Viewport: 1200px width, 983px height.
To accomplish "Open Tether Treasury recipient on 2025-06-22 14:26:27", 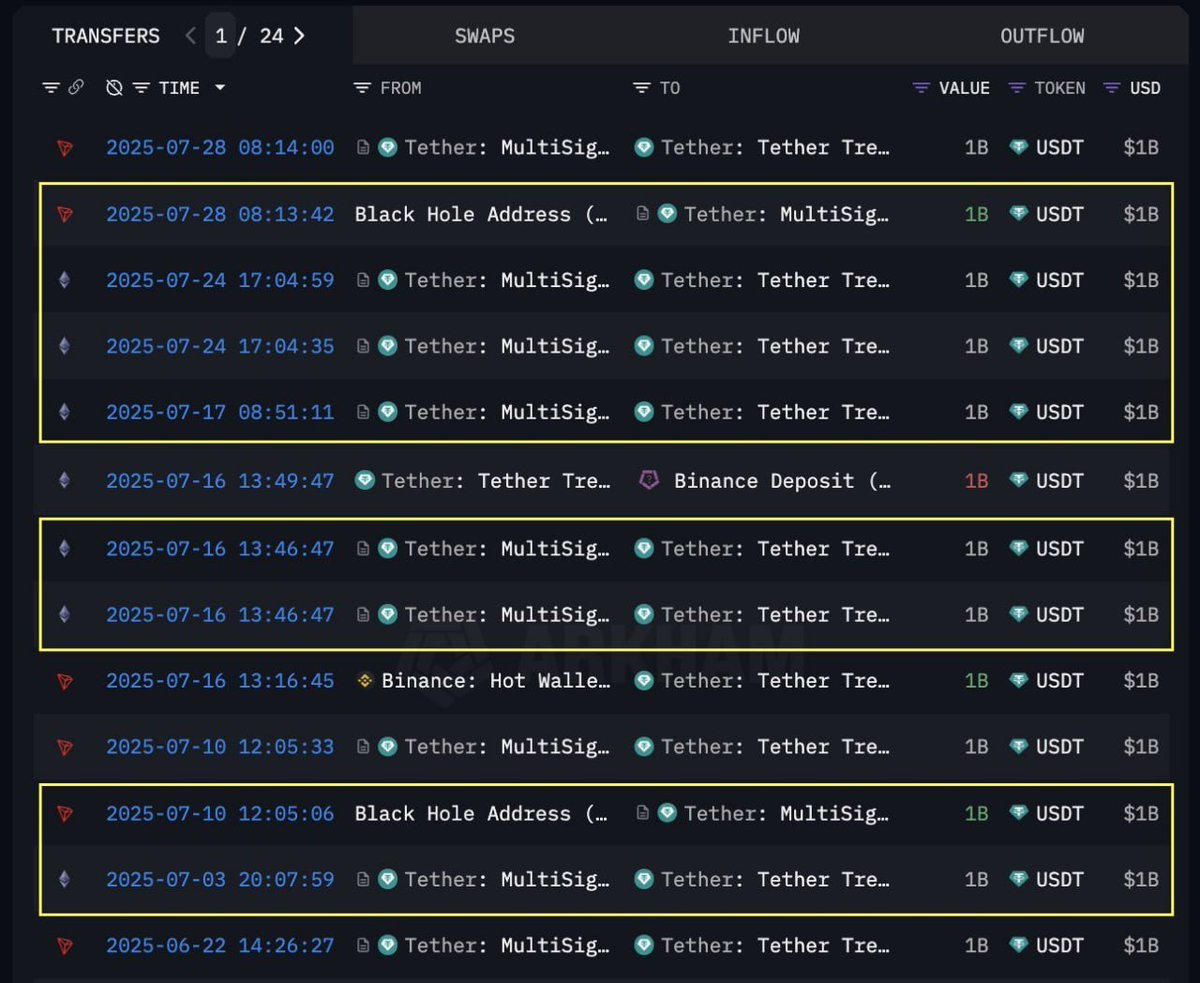I will coord(775,945).
